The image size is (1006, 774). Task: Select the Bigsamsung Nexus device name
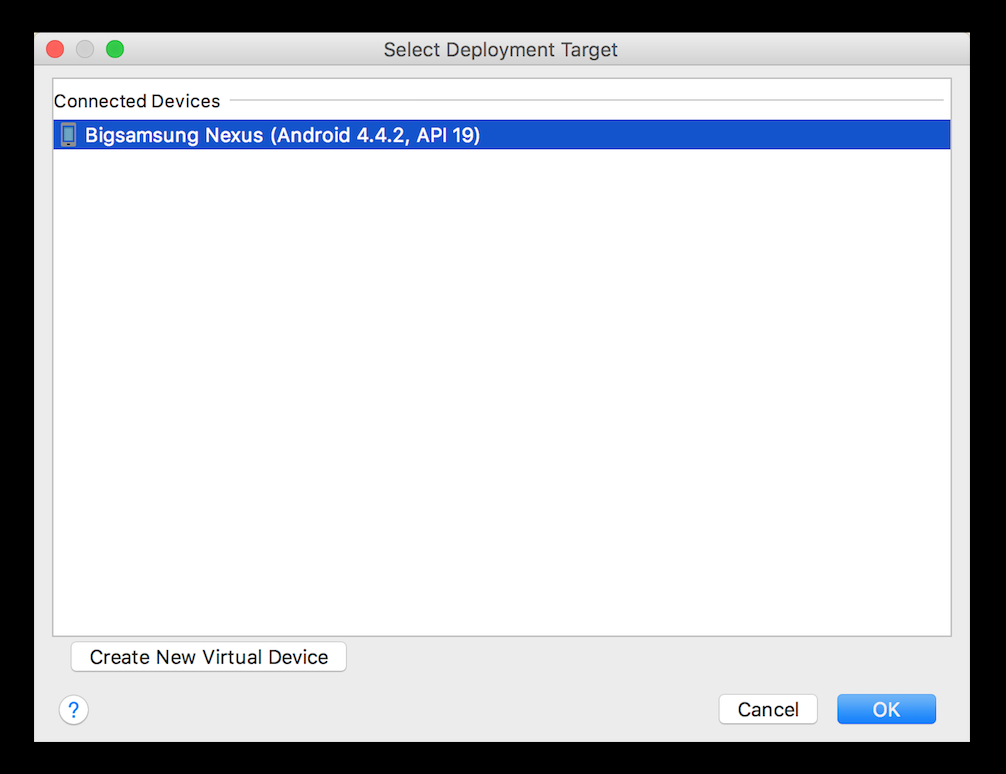[174, 135]
